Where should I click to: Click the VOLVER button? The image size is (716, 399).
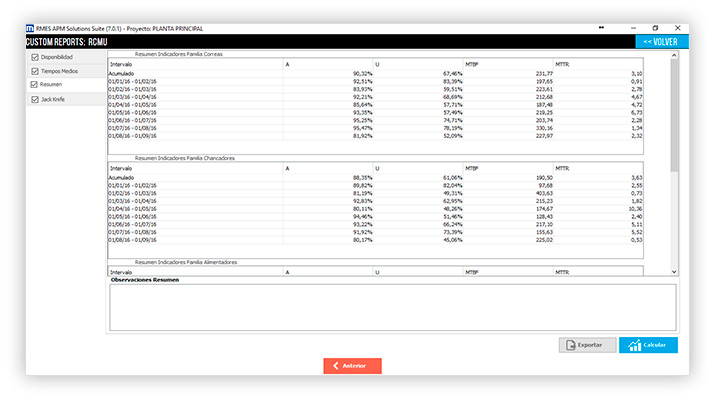pos(662,42)
